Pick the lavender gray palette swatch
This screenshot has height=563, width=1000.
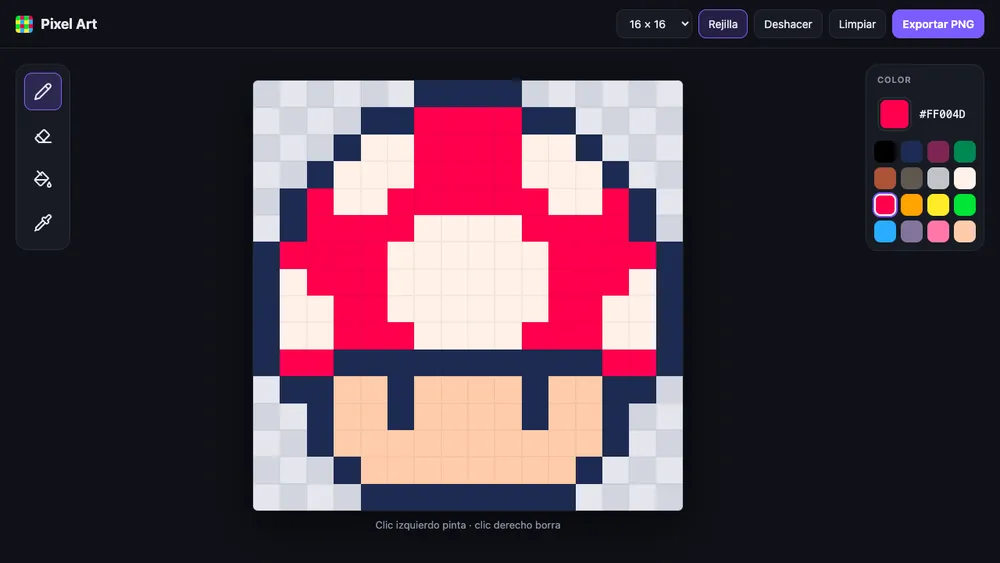tap(911, 231)
